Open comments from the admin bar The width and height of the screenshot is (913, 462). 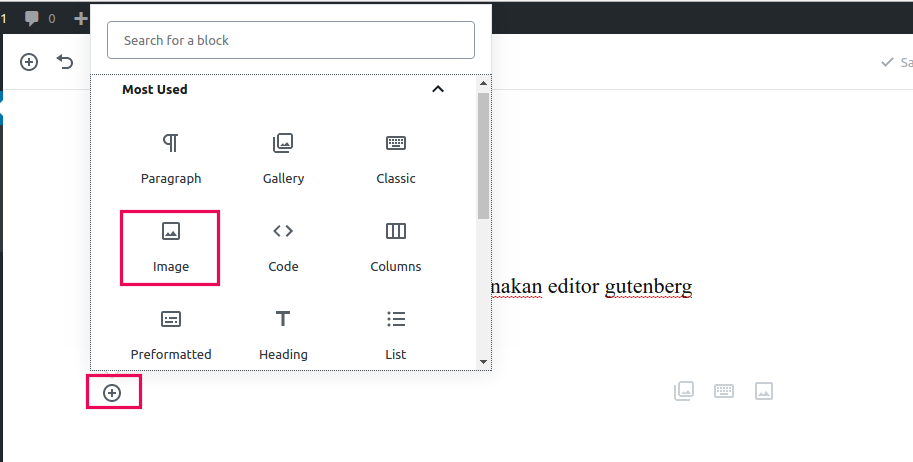[x=40, y=18]
